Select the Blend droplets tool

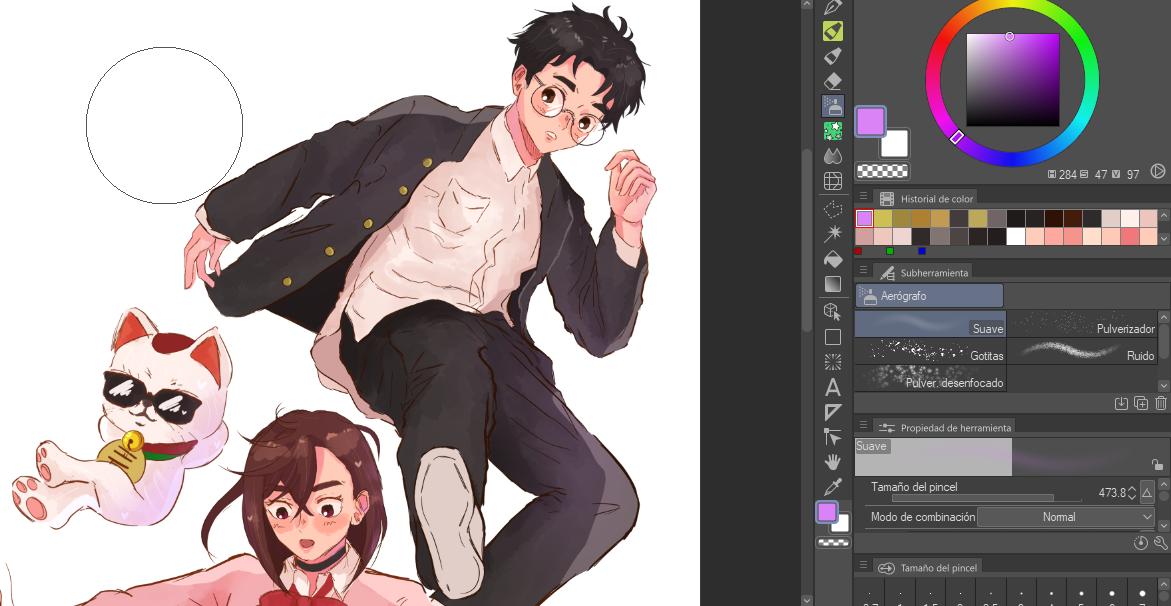pos(833,155)
